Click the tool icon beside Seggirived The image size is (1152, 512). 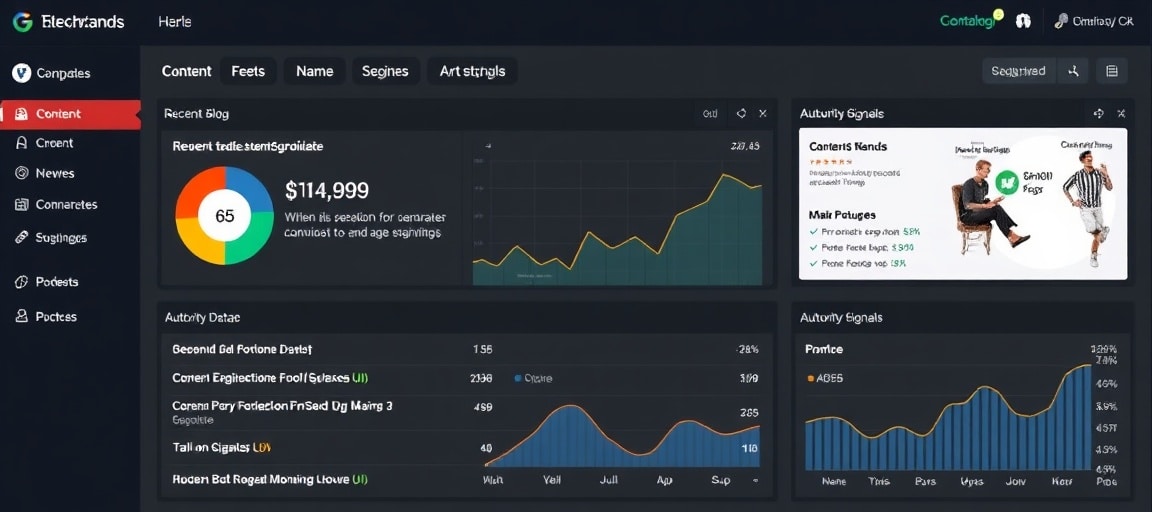(1074, 71)
